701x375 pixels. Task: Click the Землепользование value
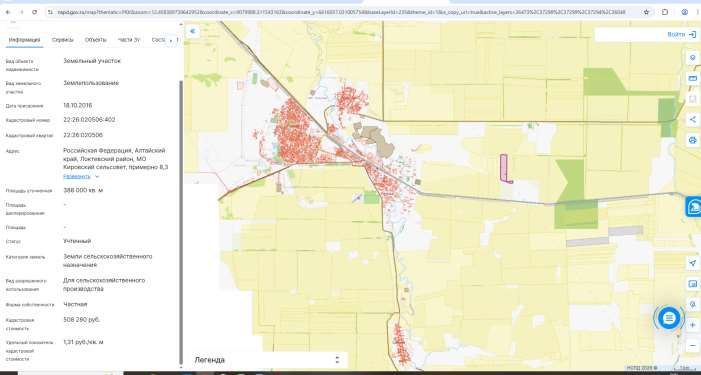pos(91,83)
